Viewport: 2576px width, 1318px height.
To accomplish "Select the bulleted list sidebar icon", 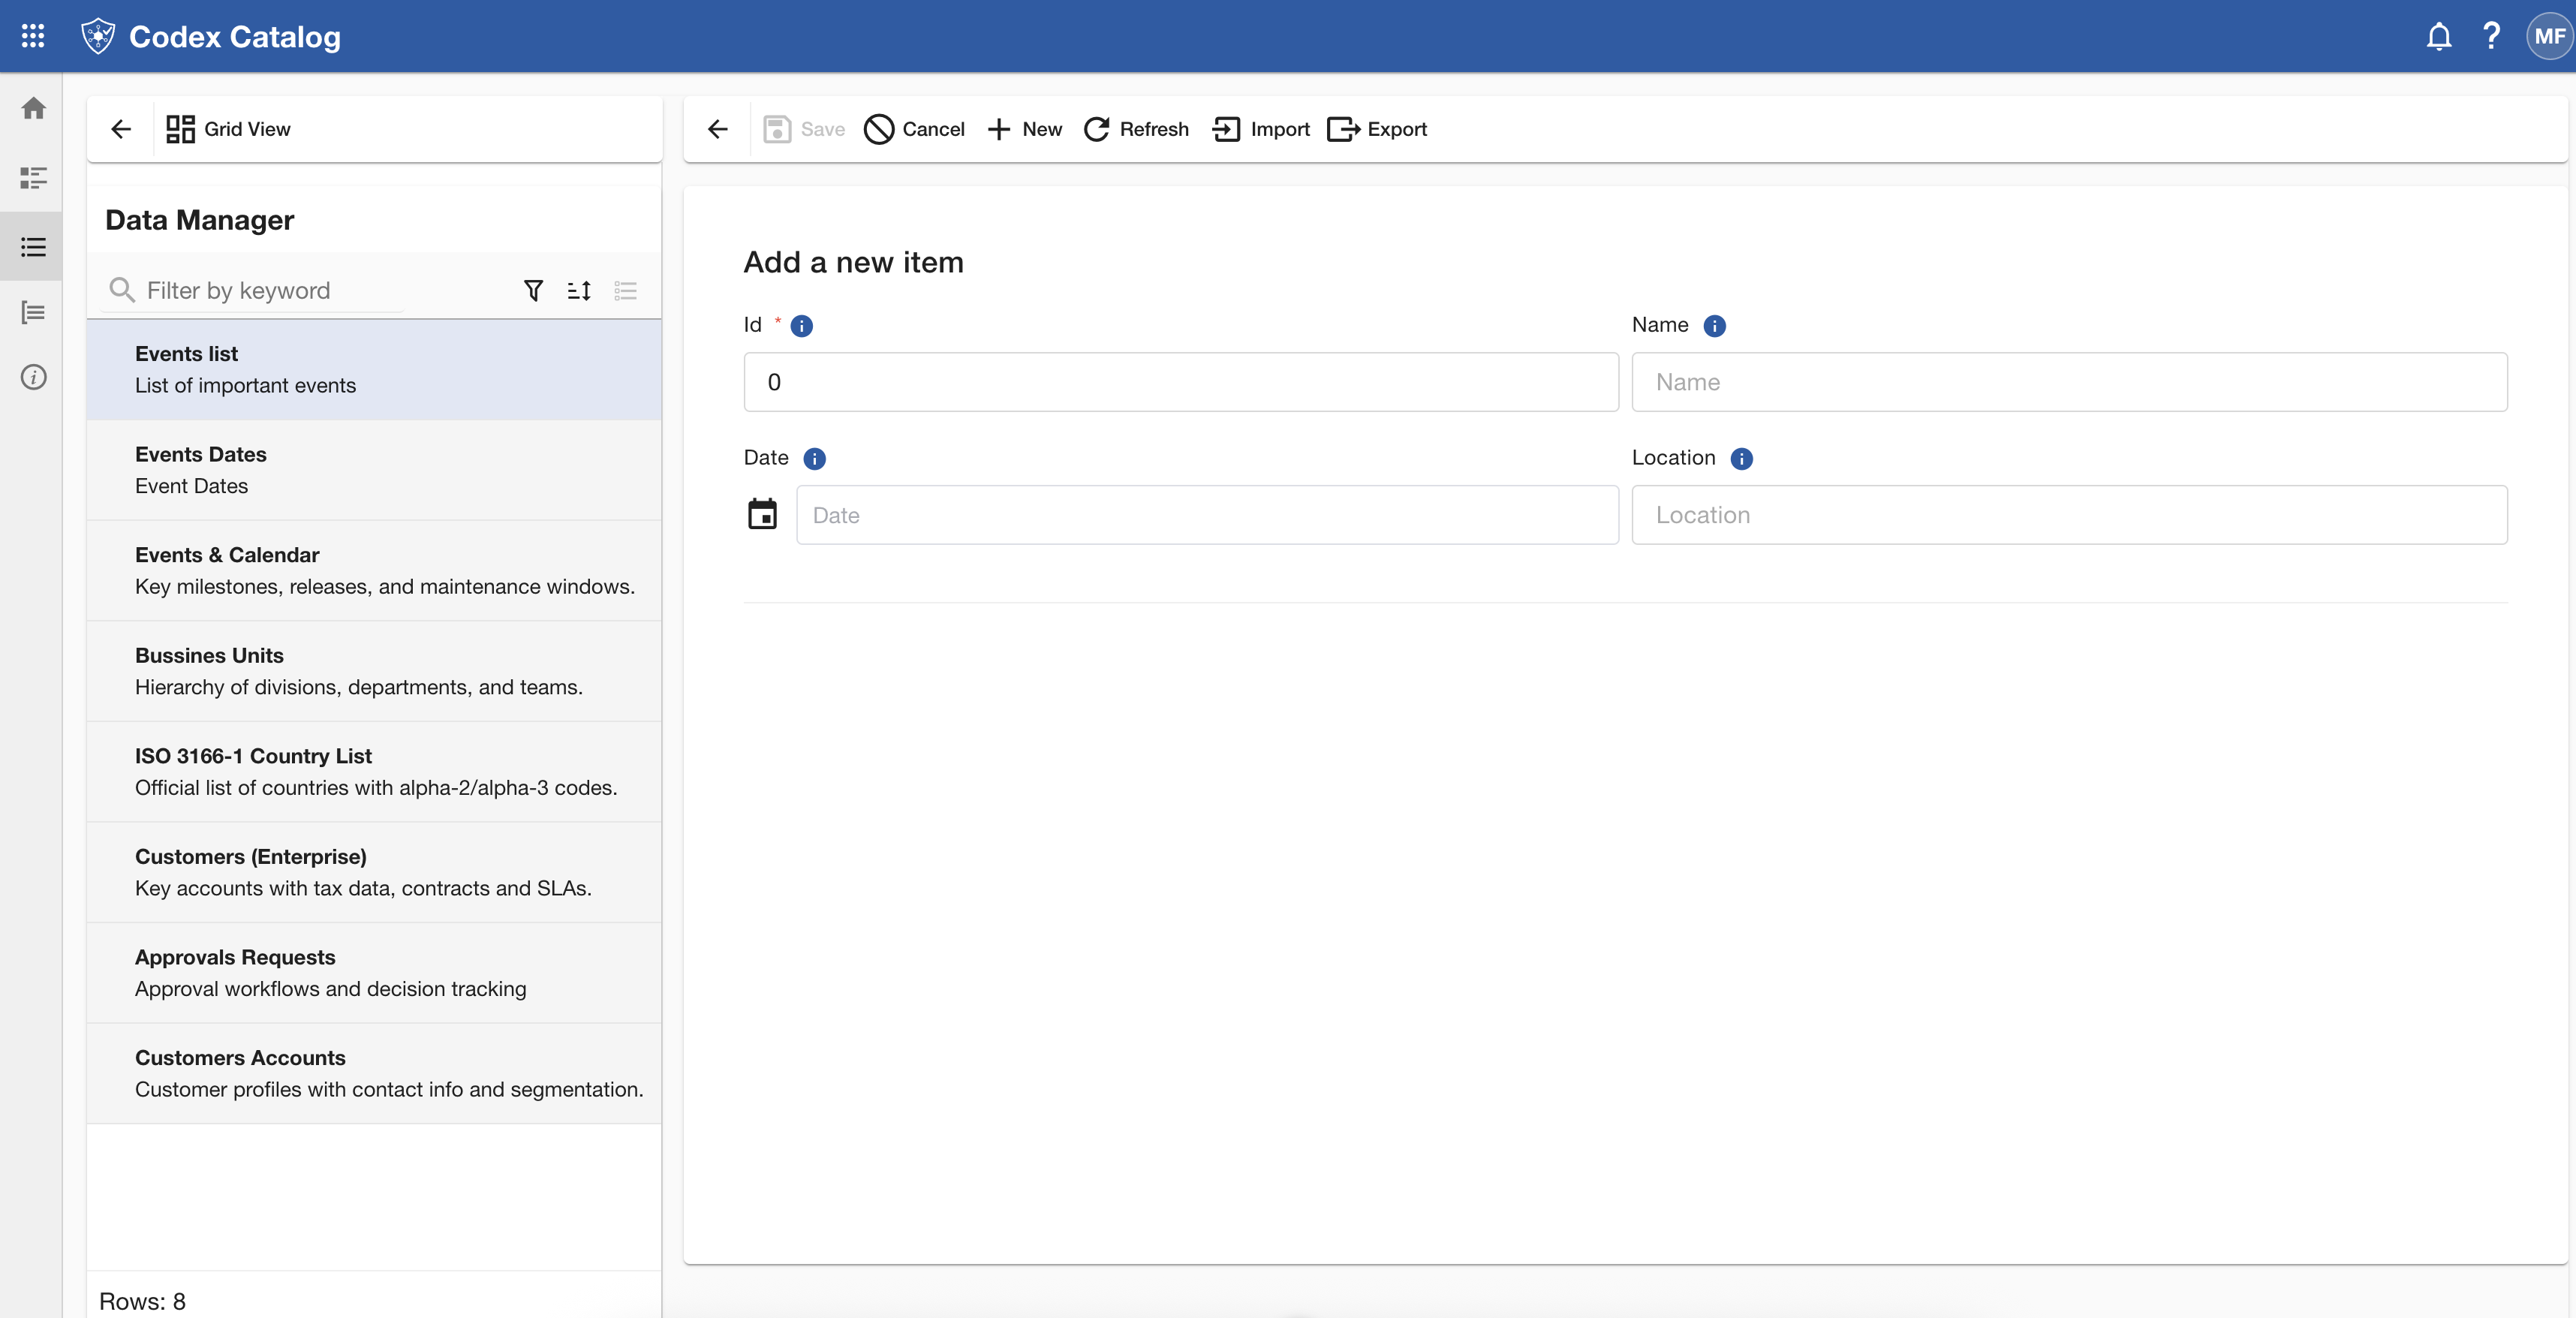I will click(33, 246).
